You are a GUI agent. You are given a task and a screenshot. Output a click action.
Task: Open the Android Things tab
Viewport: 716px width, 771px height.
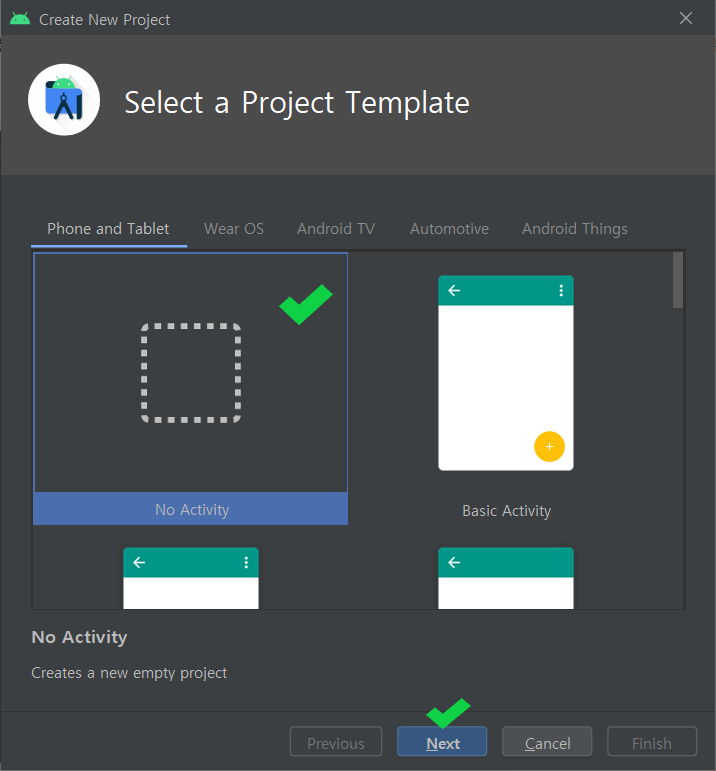click(x=574, y=229)
